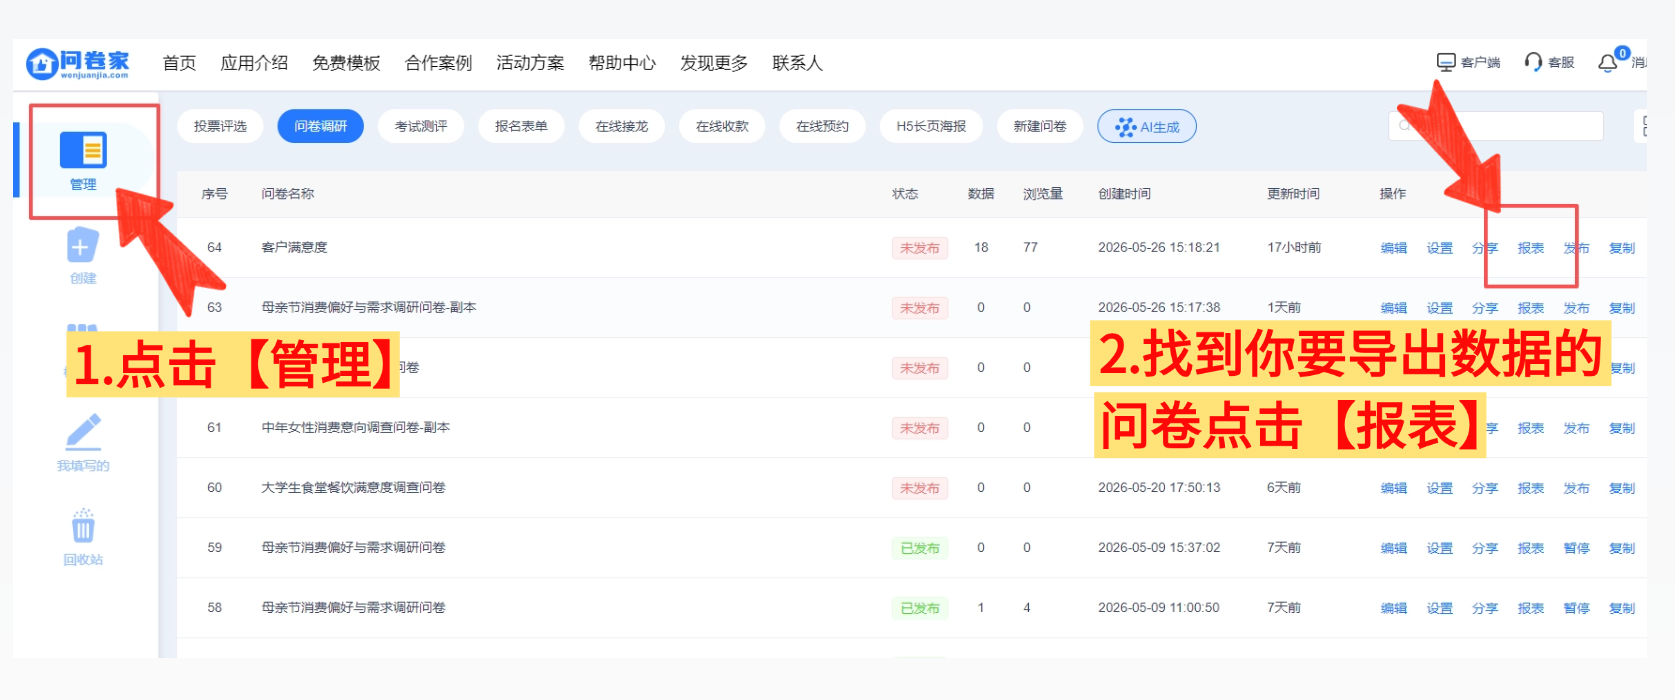Image resolution: width=1675 pixels, height=700 pixels.
Task: Click the 浏览量 column header
Action: (1043, 194)
